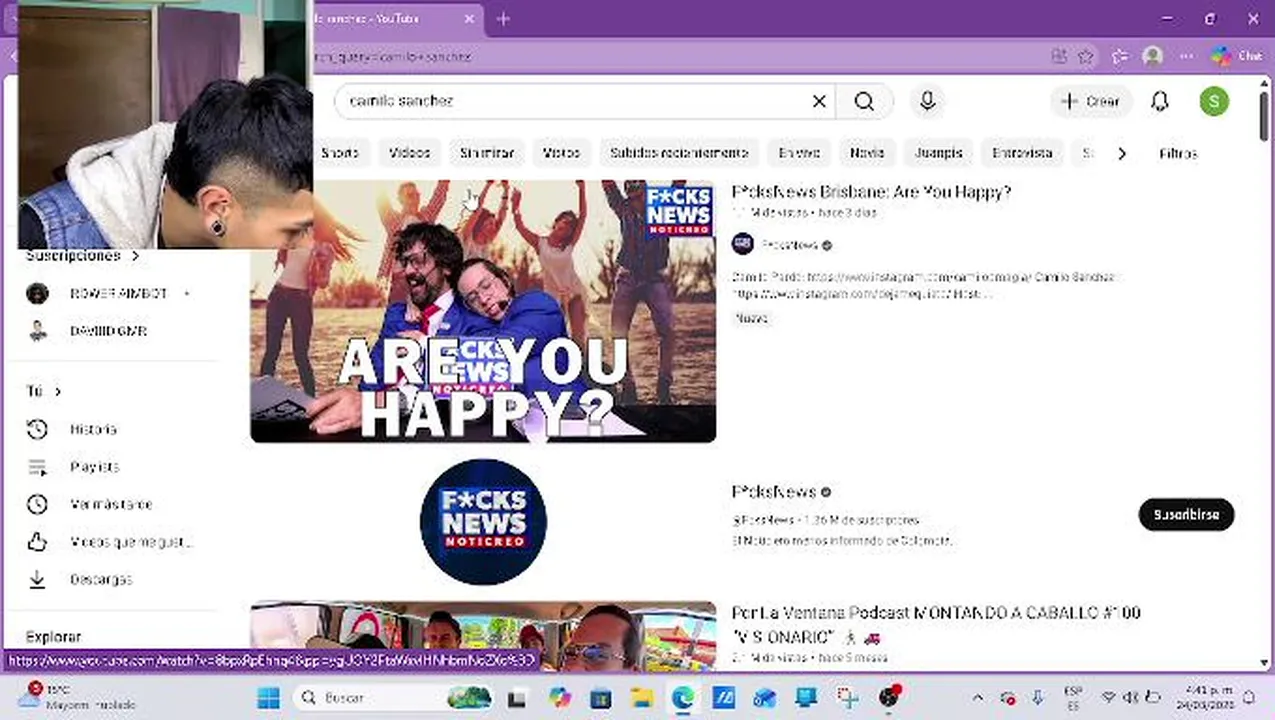The image size is (1275, 720).
Task: Select the Novia filter chip
Action: [x=867, y=153]
